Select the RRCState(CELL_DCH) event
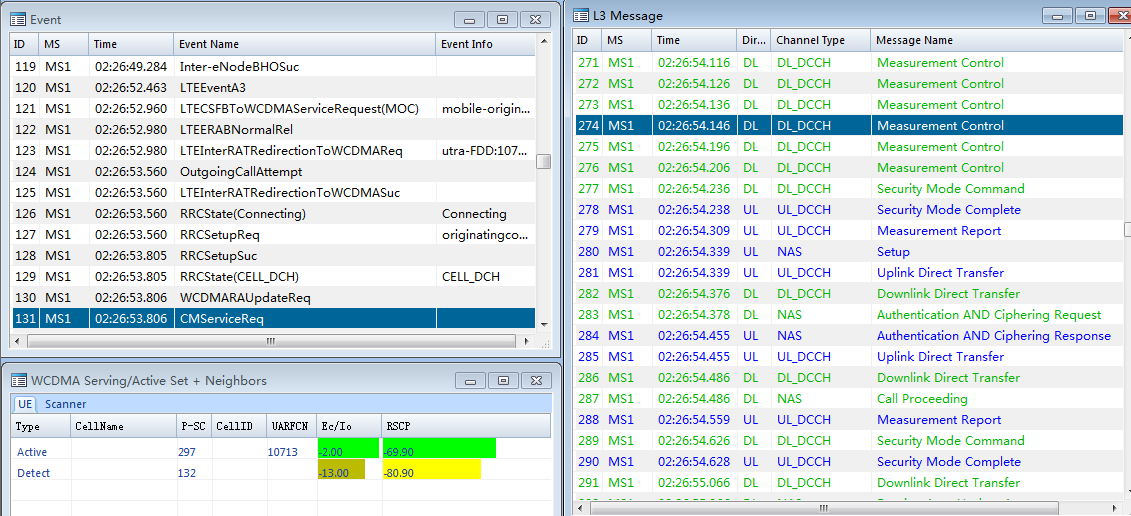 tap(273, 276)
